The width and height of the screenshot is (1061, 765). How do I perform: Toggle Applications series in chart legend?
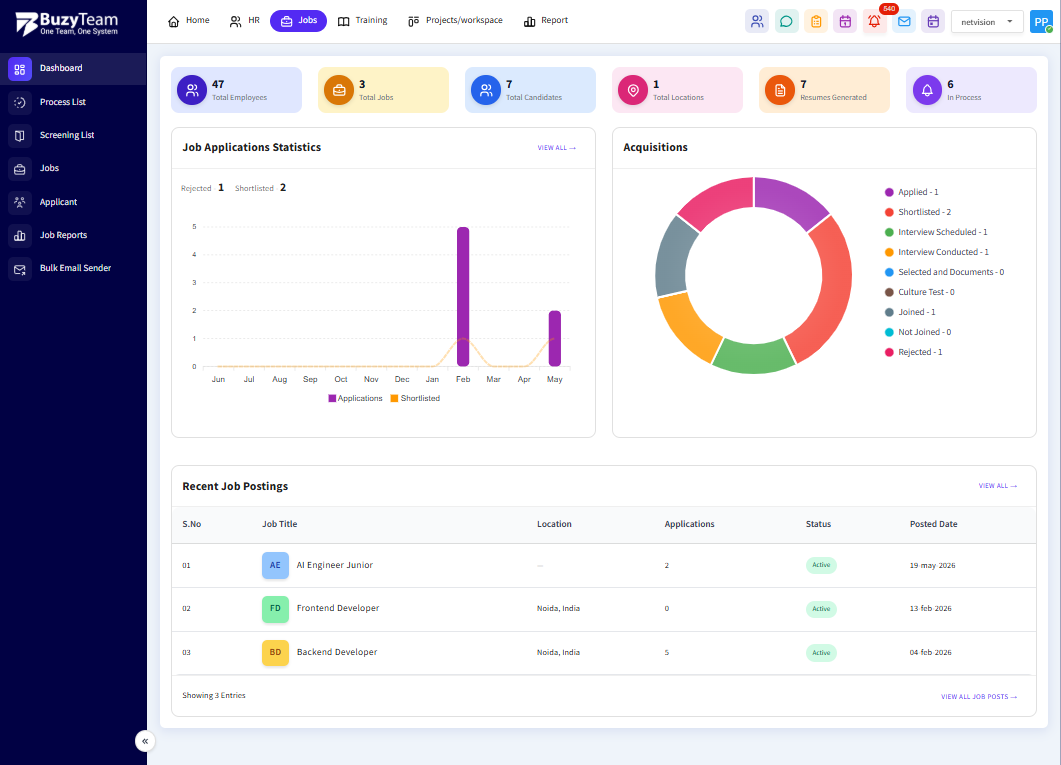click(x=355, y=398)
